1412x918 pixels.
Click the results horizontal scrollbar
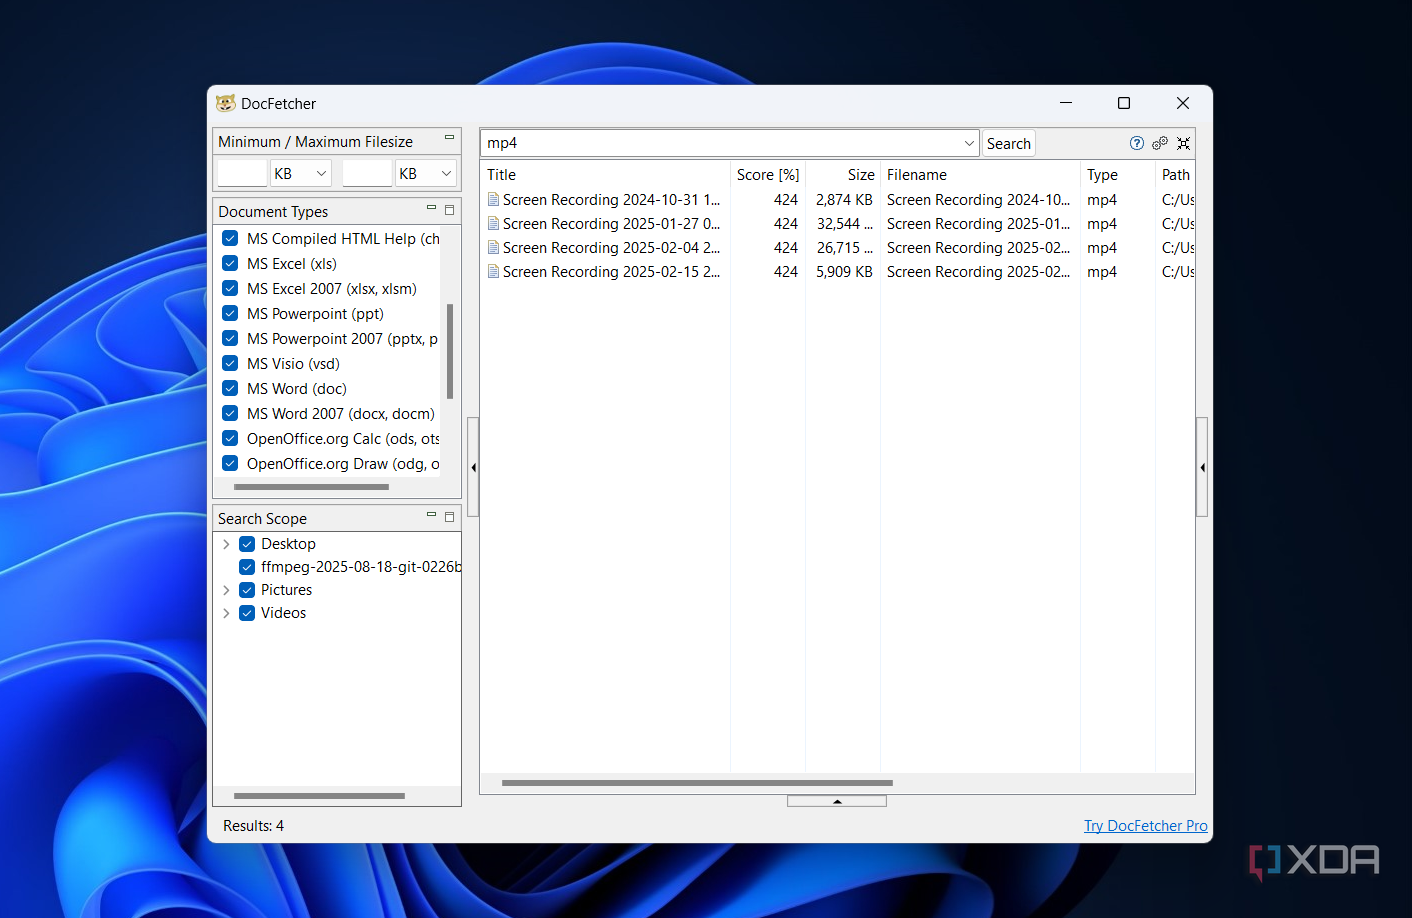point(697,783)
